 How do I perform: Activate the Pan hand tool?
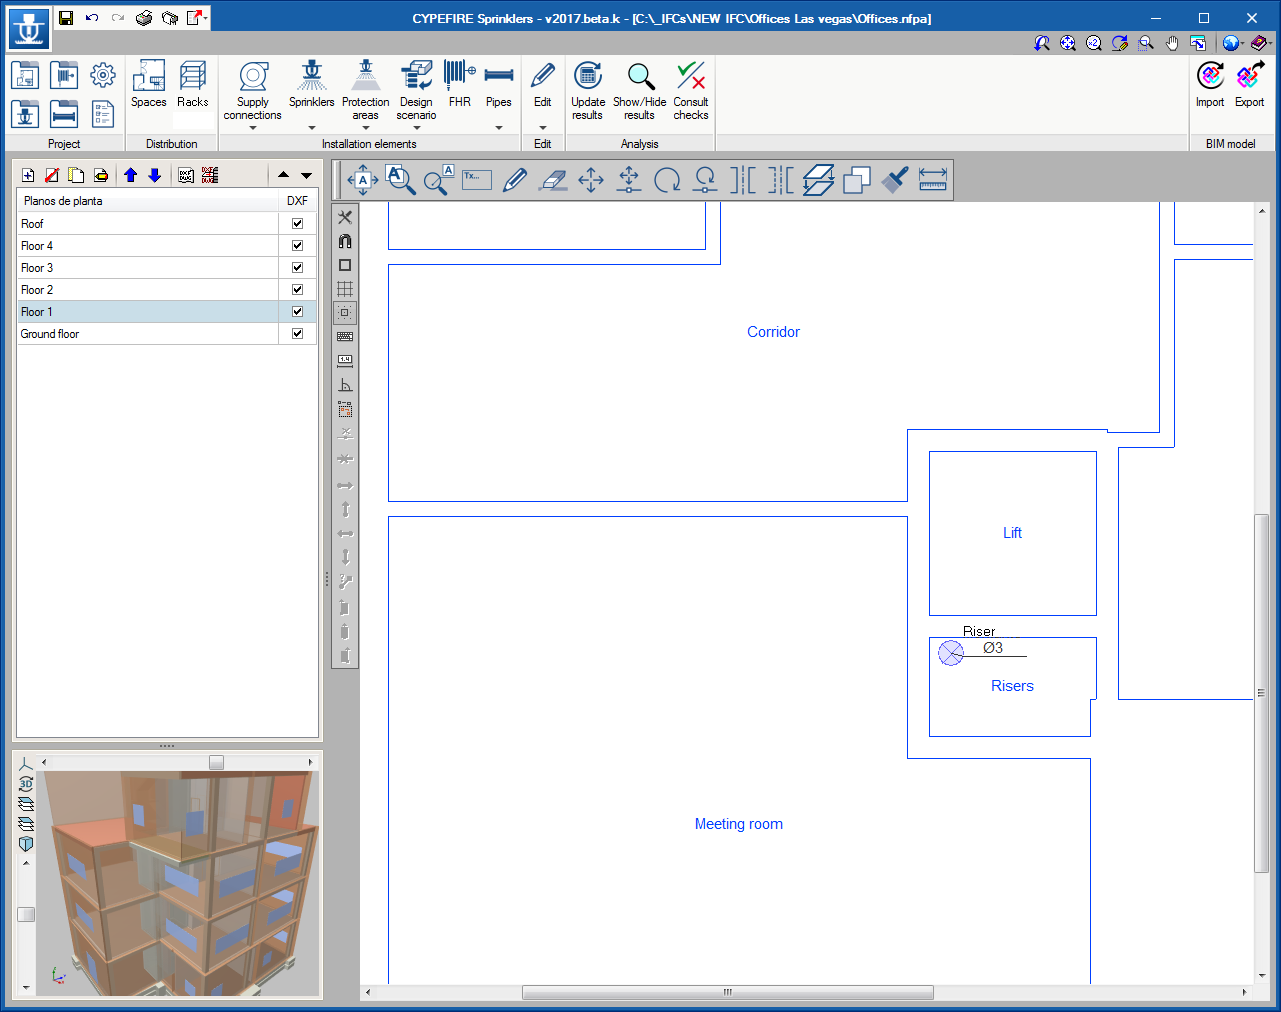[x=1171, y=44]
